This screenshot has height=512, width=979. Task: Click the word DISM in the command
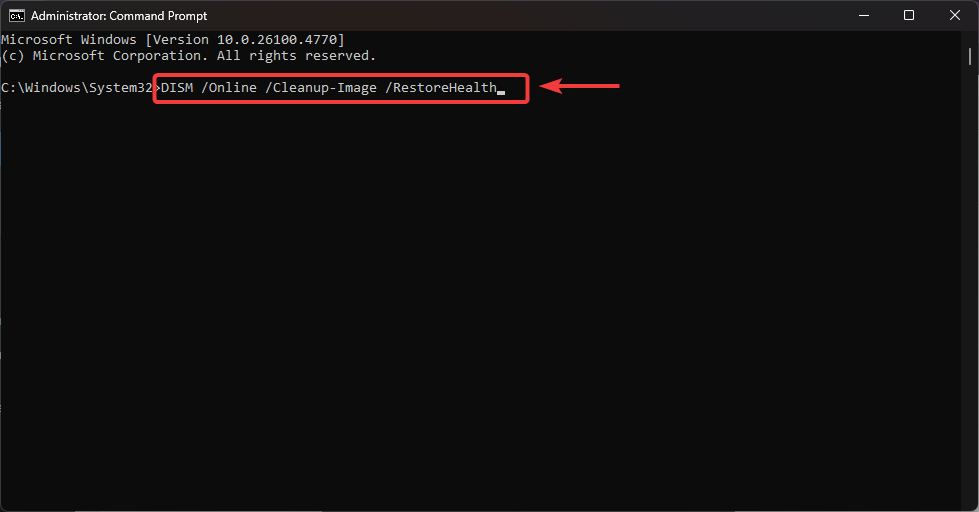(177, 88)
